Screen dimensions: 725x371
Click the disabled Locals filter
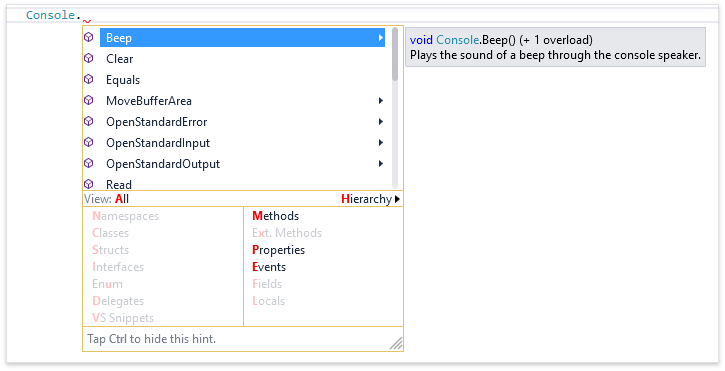pyautogui.click(x=268, y=301)
